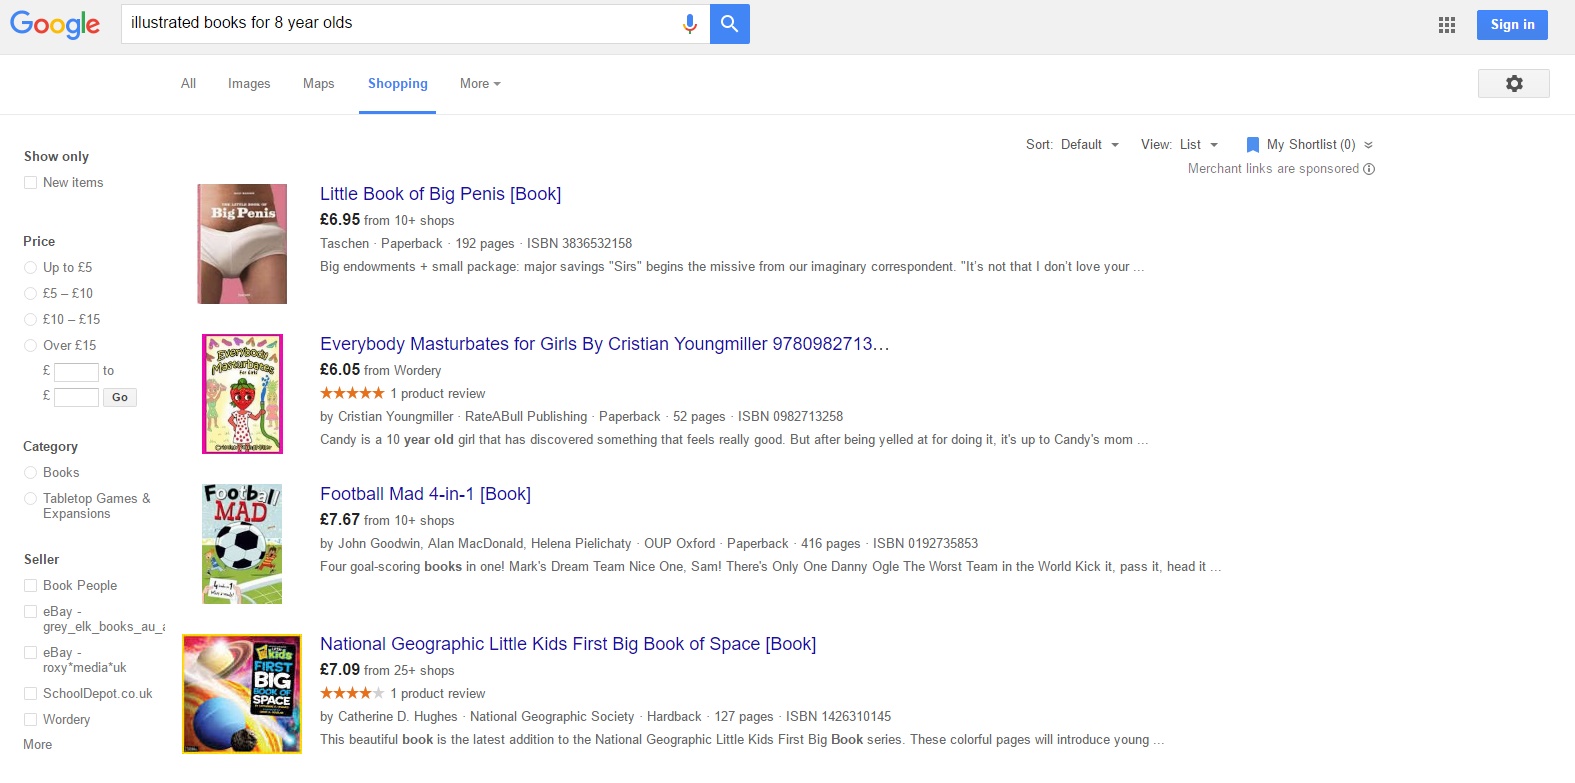Click the Taschen Little Book cover thumbnail

pyautogui.click(x=242, y=244)
